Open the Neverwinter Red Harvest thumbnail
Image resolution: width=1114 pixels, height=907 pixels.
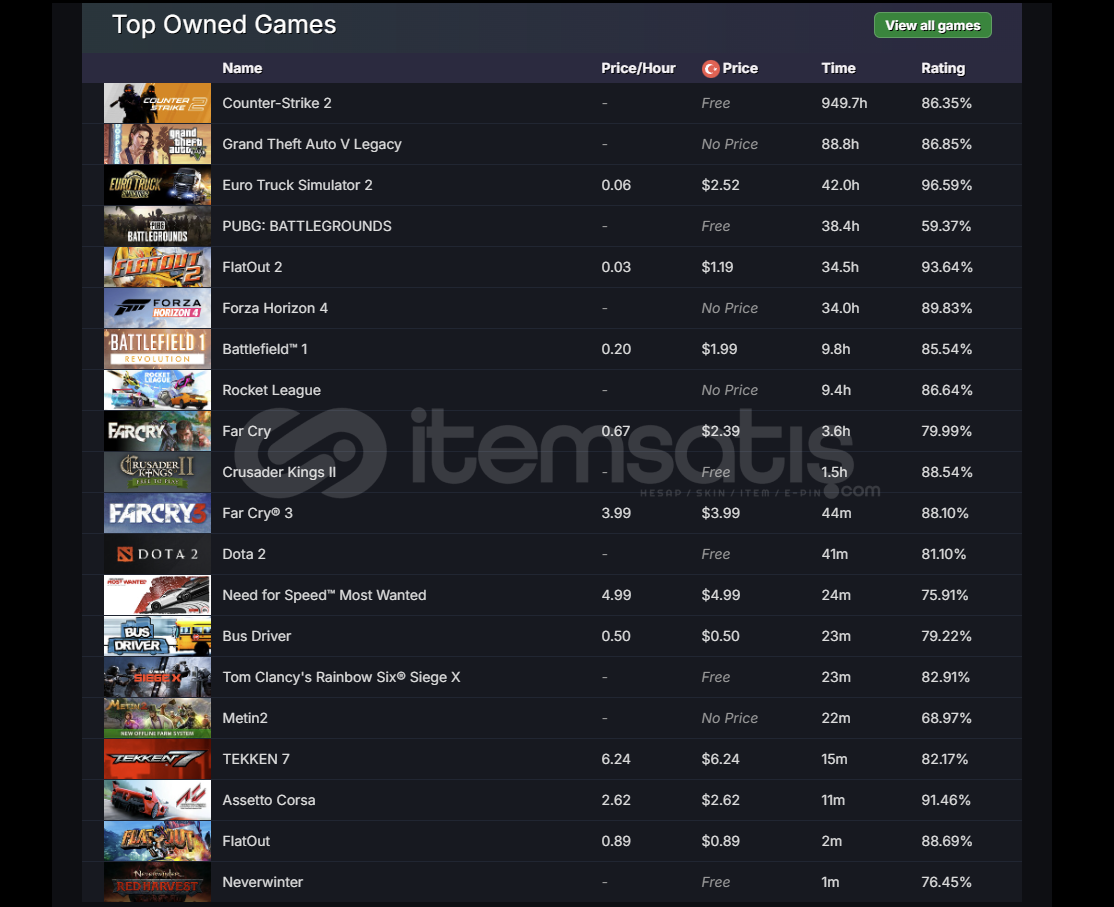157,882
